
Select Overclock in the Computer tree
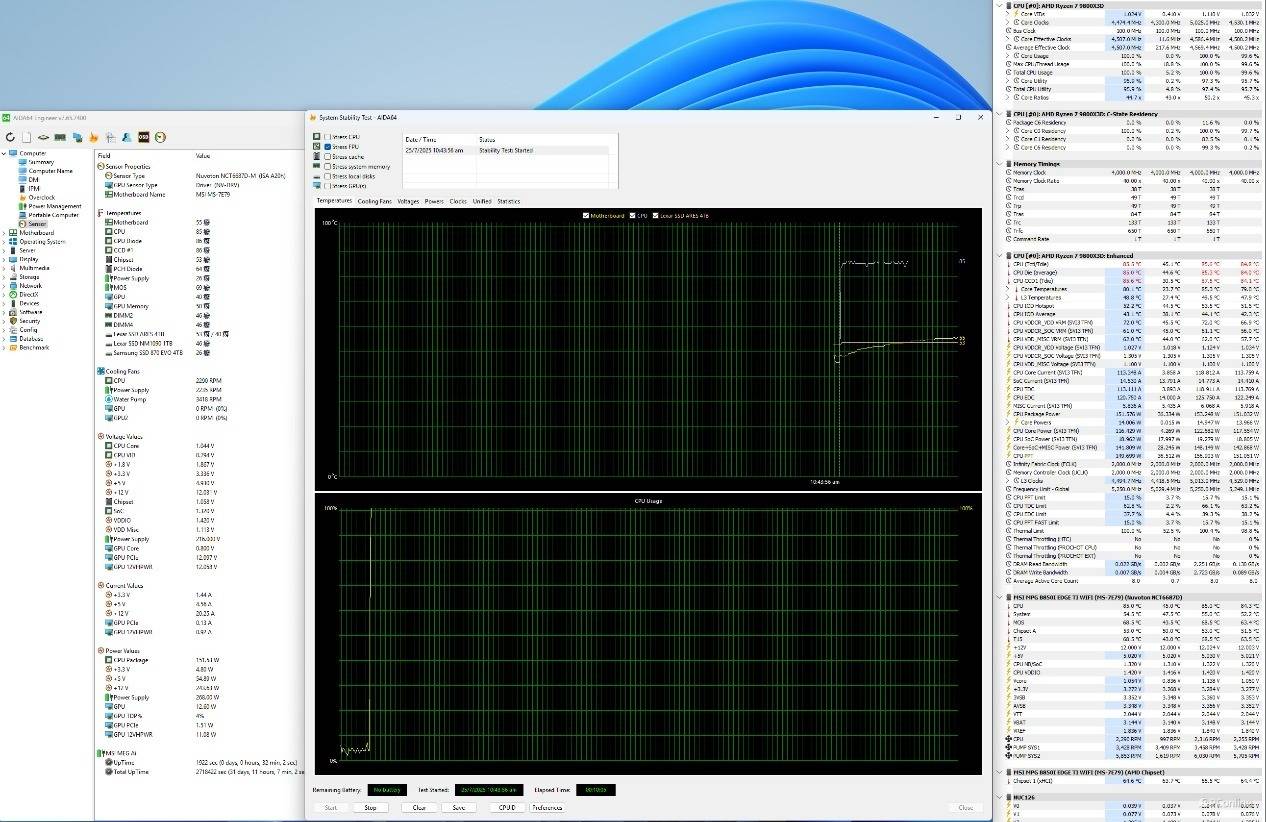(x=41, y=197)
